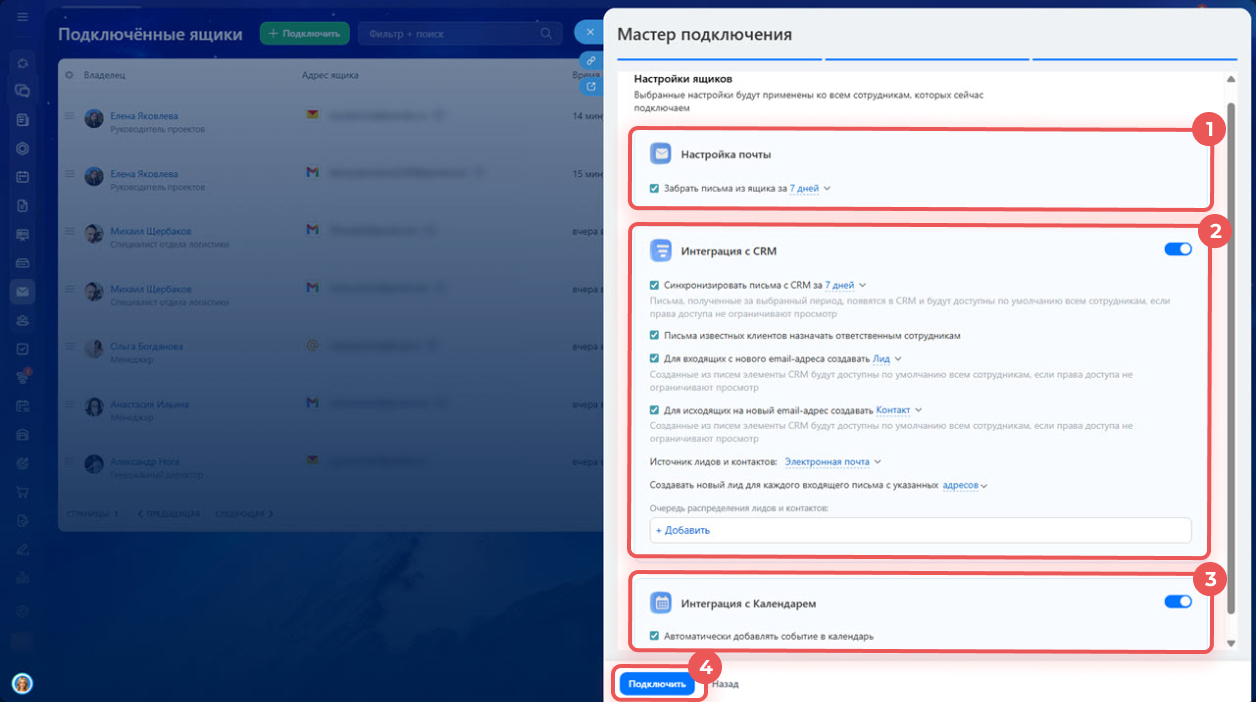Open the Messenger chat icon in sidebar

click(x=22, y=91)
